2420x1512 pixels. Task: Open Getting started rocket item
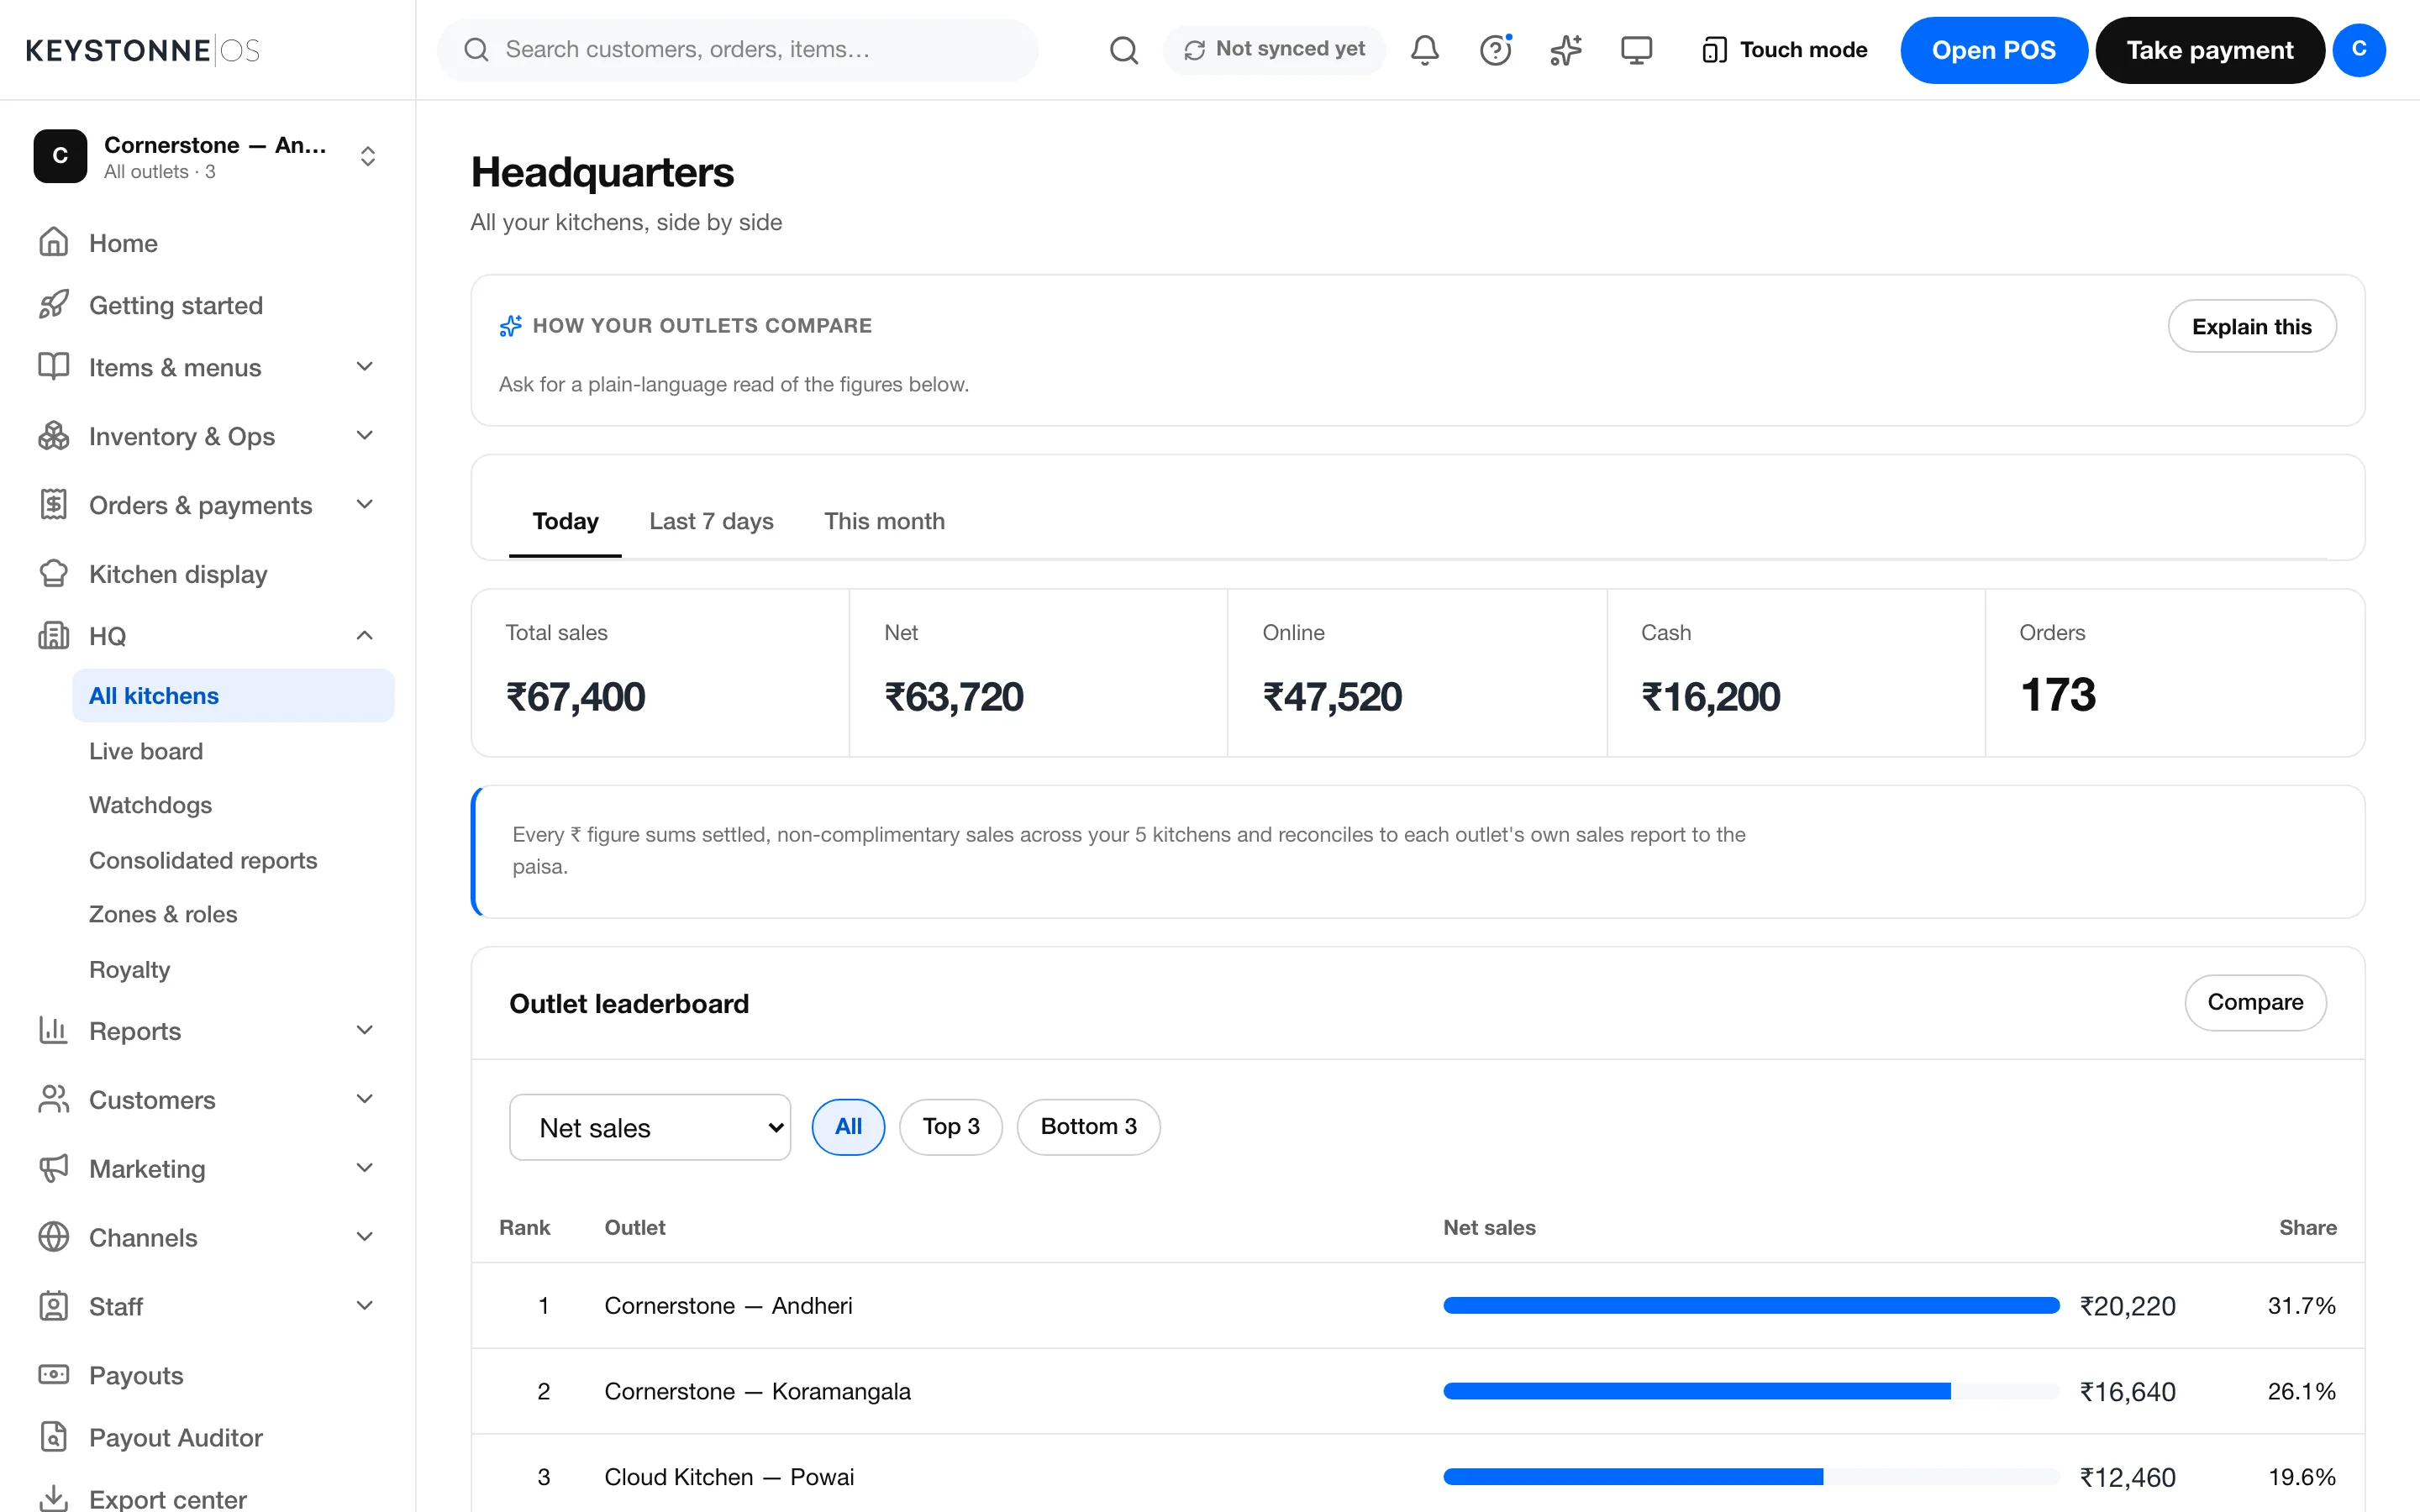pyautogui.click(x=208, y=305)
